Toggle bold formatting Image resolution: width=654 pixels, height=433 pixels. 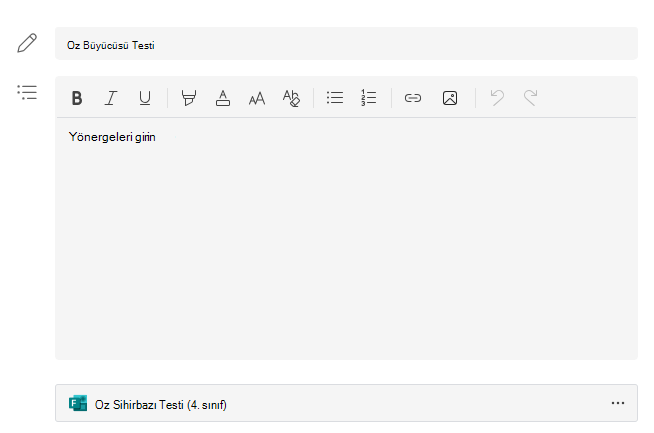click(x=77, y=98)
